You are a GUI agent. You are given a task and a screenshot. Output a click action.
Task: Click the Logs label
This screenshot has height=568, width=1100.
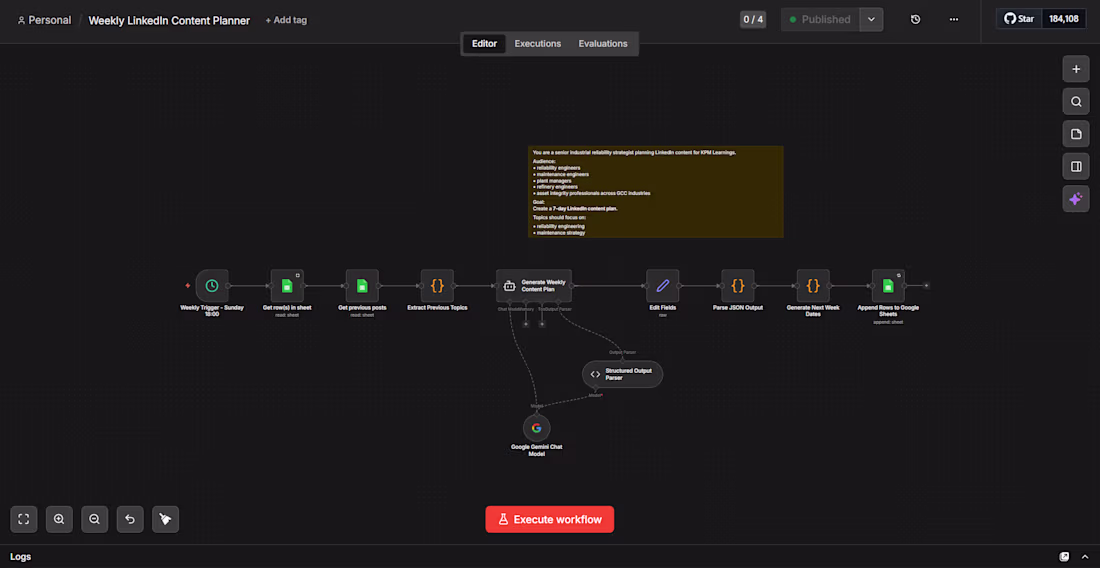pos(20,557)
